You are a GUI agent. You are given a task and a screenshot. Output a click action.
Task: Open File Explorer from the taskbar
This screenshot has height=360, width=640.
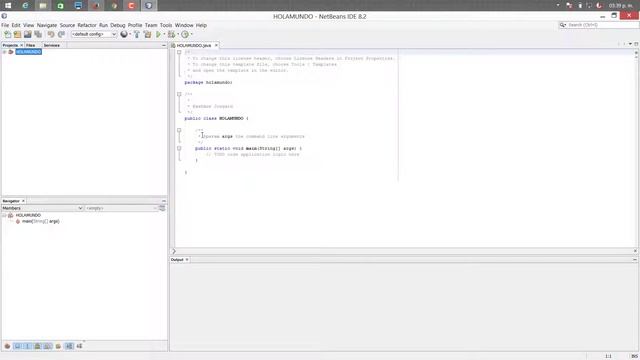click(43, 5)
